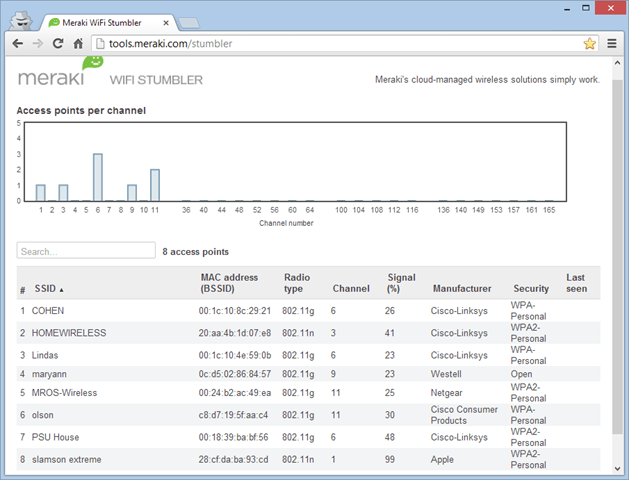629x480 pixels.
Task: Click the incognito spy icon
Action: tap(21, 20)
